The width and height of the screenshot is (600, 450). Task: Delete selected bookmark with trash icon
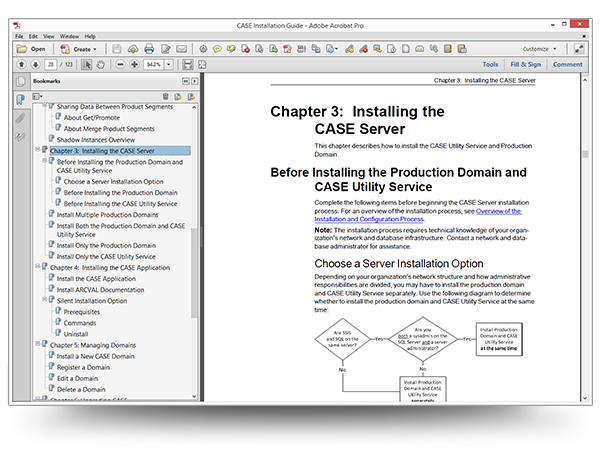click(165, 96)
